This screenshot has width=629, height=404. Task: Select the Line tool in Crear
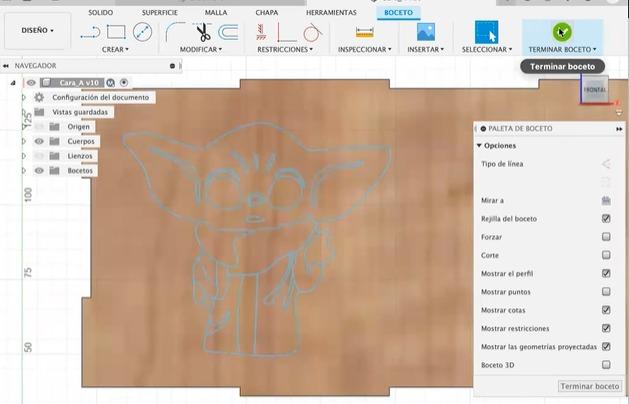pos(90,32)
